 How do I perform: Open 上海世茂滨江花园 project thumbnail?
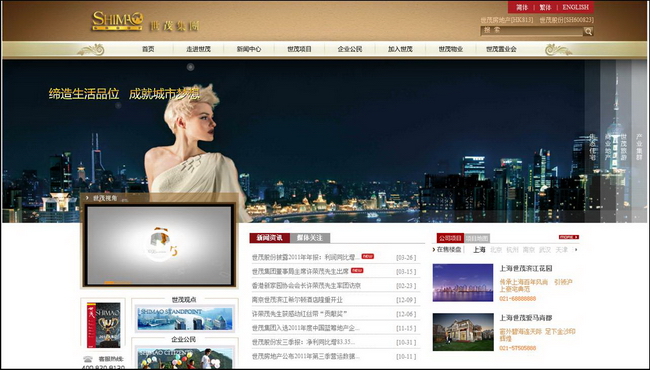(463, 283)
